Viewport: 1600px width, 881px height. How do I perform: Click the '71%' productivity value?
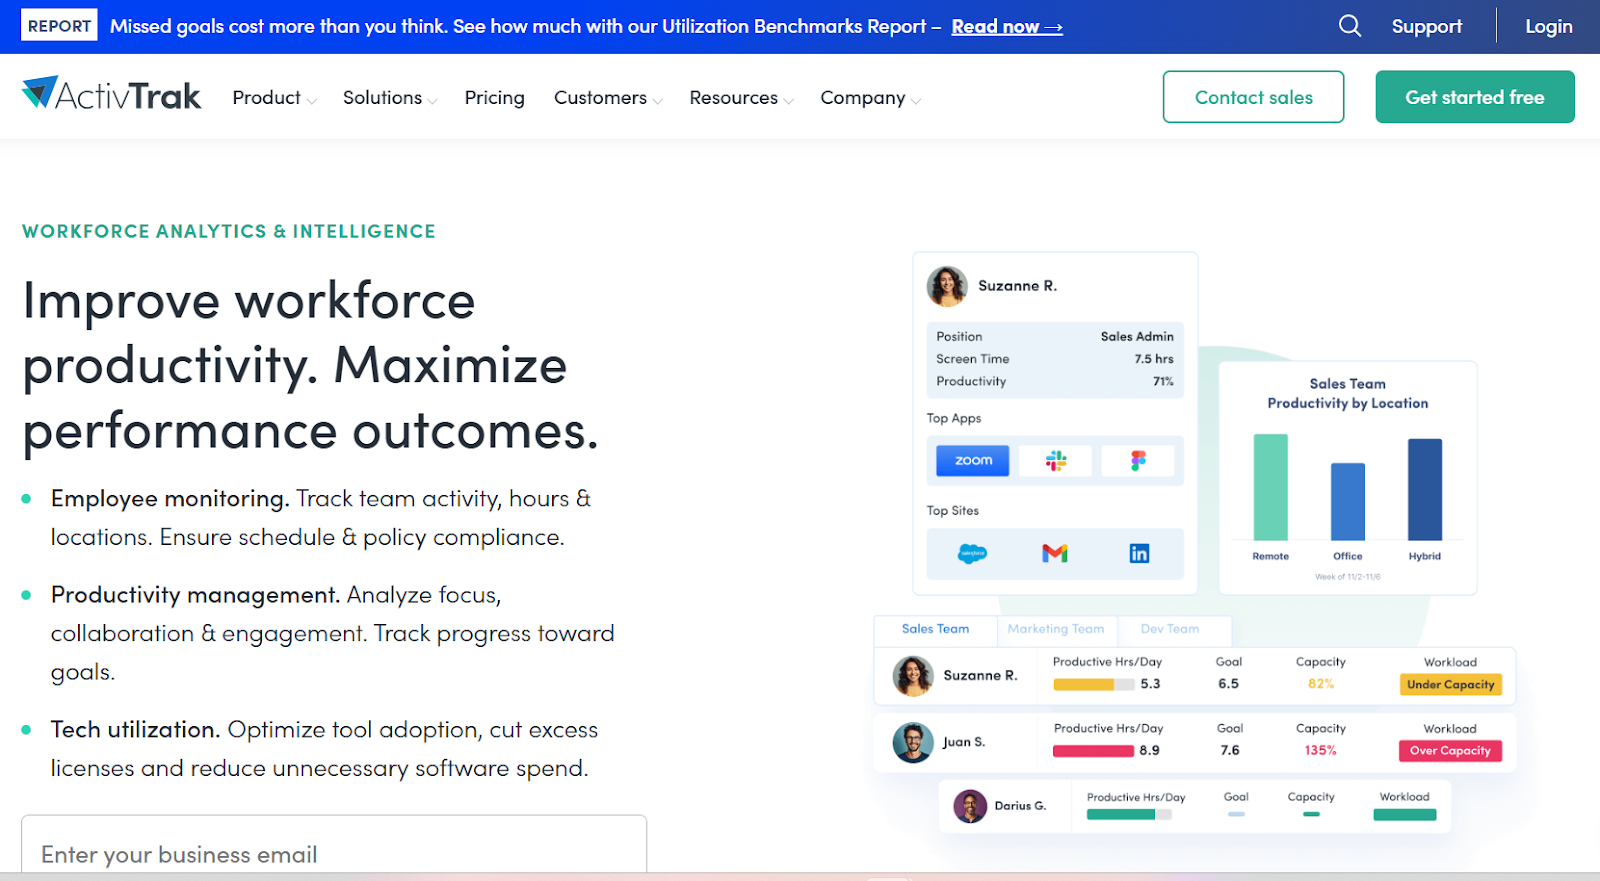coord(1163,381)
